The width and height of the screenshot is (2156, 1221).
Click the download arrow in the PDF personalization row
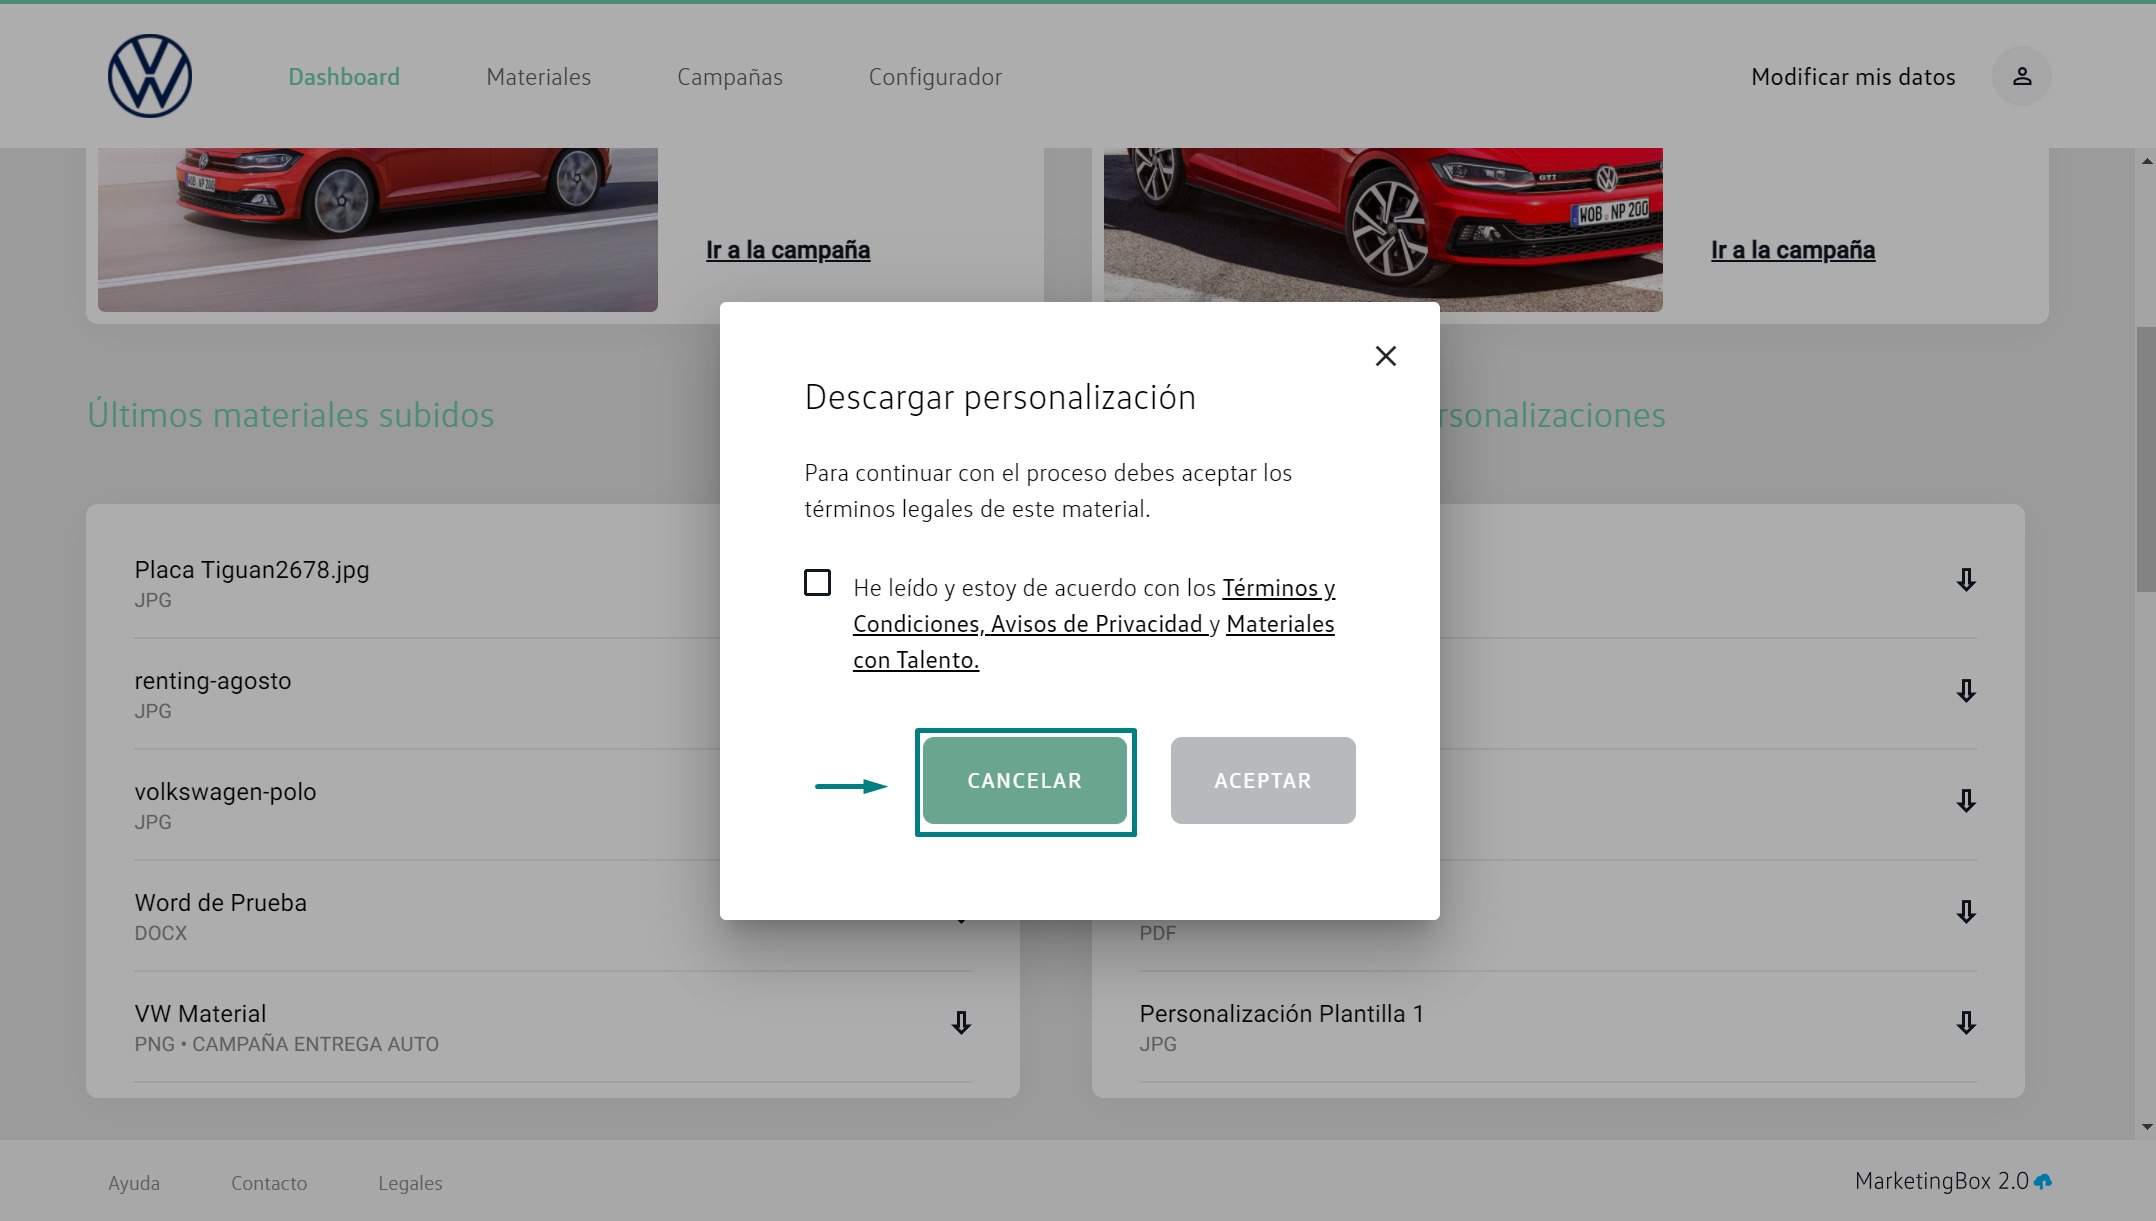(x=1966, y=912)
